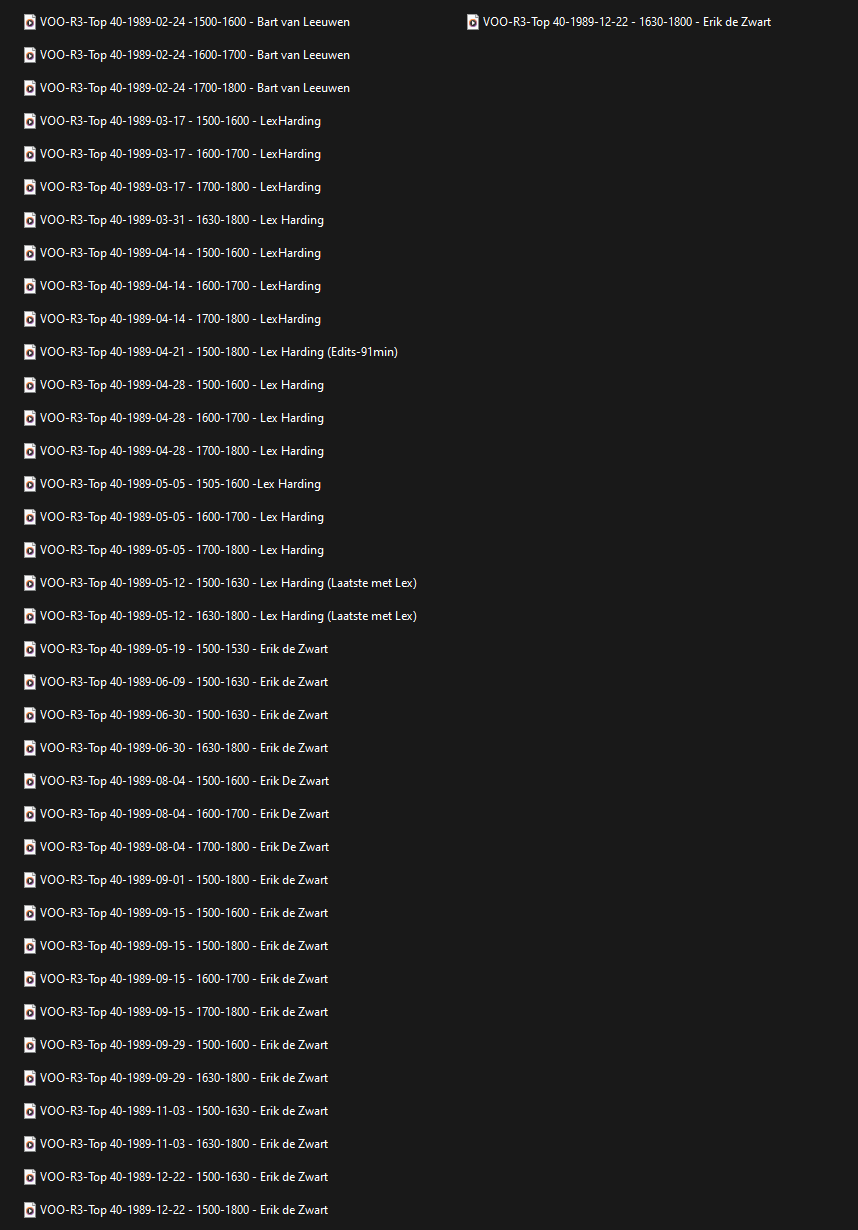This screenshot has width=858, height=1230.
Task: Click file icon for 1989-06-09 1500-1630 recording
Action: click(x=30, y=682)
